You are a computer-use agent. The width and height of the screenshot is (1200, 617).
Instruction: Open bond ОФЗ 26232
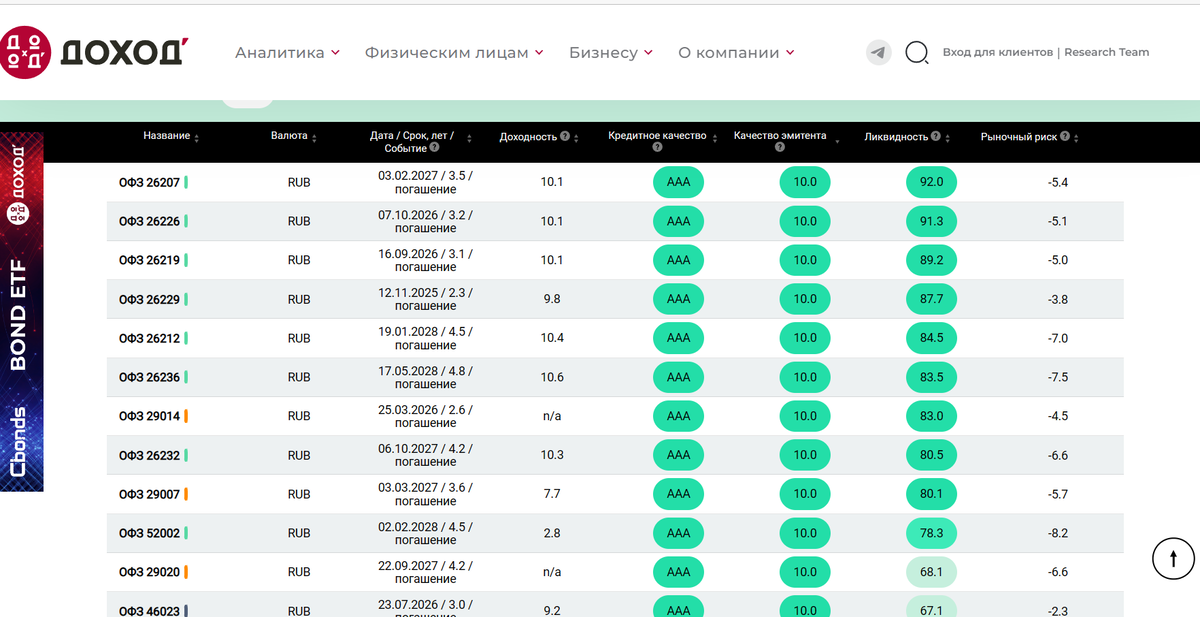coord(150,455)
